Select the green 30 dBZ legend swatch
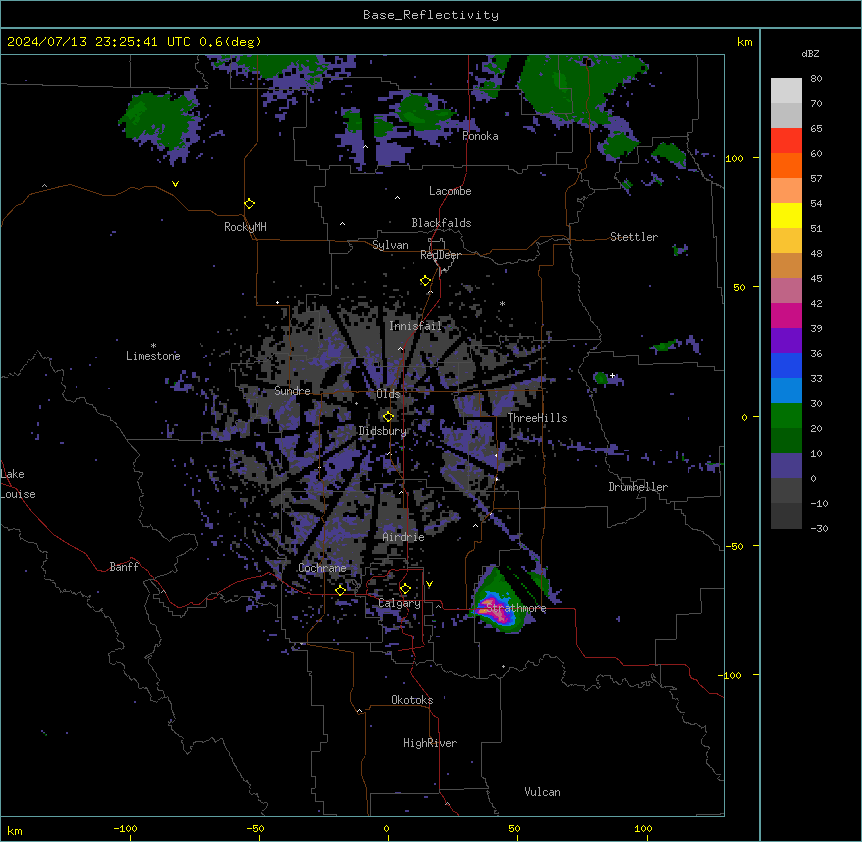Screen dimensions: 862x842 (786, 416)
